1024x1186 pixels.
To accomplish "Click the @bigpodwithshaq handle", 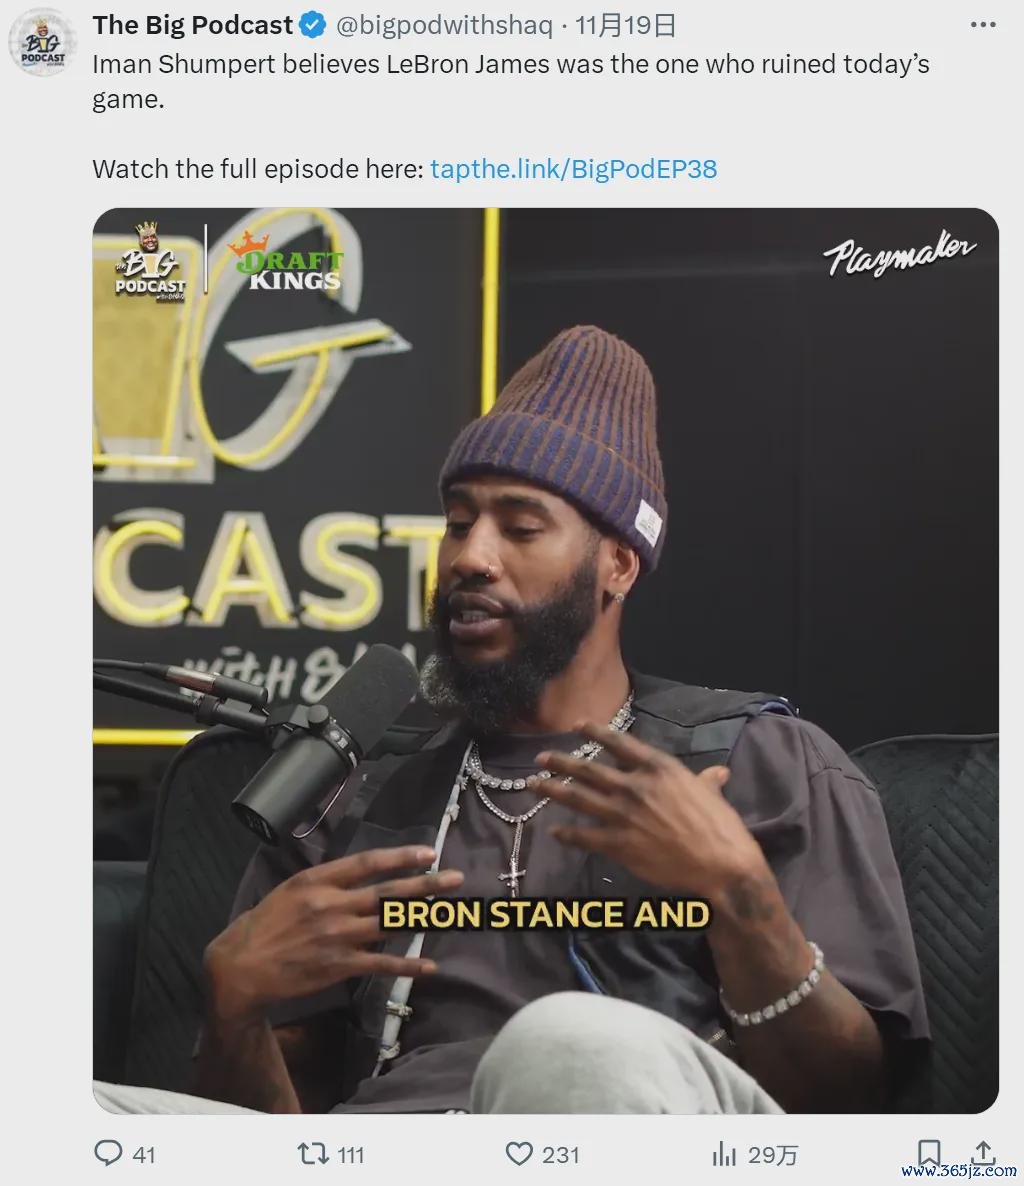I will pos(444,26).
